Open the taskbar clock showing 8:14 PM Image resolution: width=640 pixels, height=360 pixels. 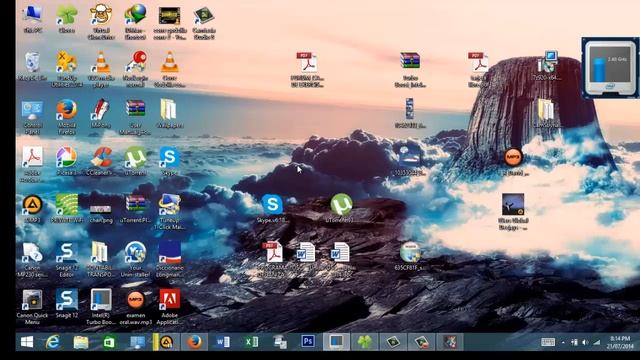coord(620,342)
